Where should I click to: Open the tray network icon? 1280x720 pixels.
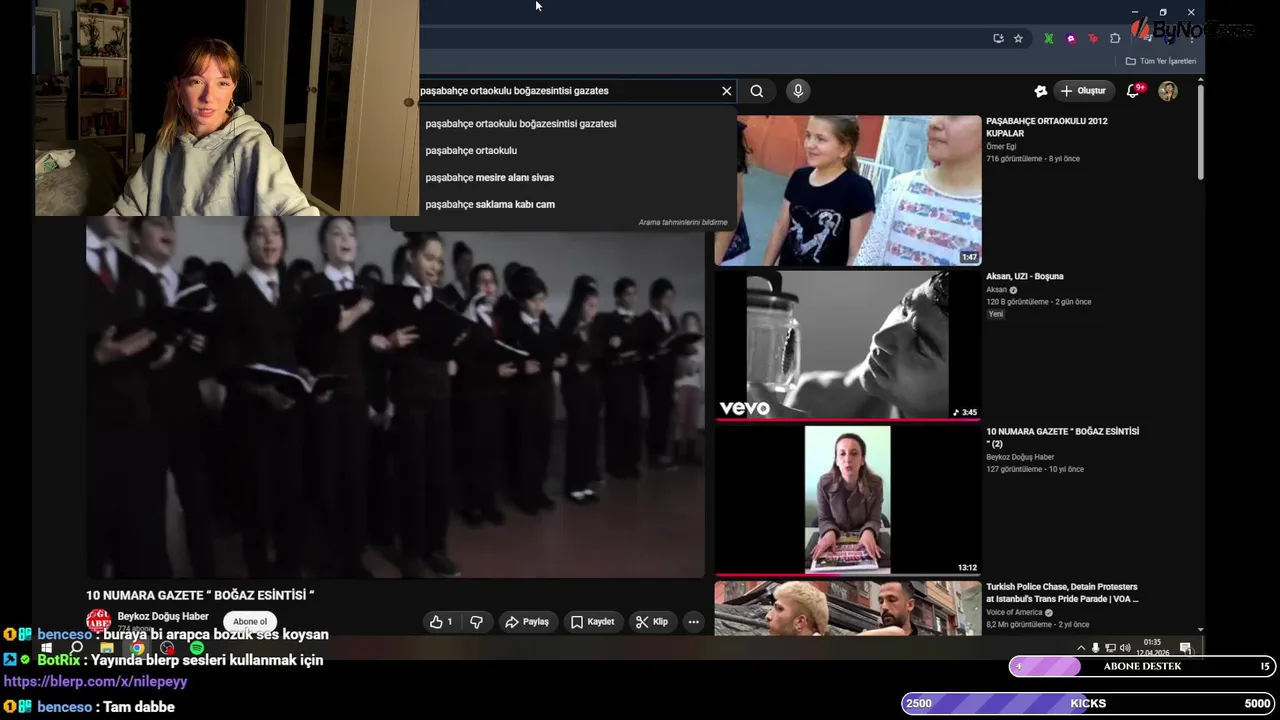pyautogui.click(x=1110, y=648)
